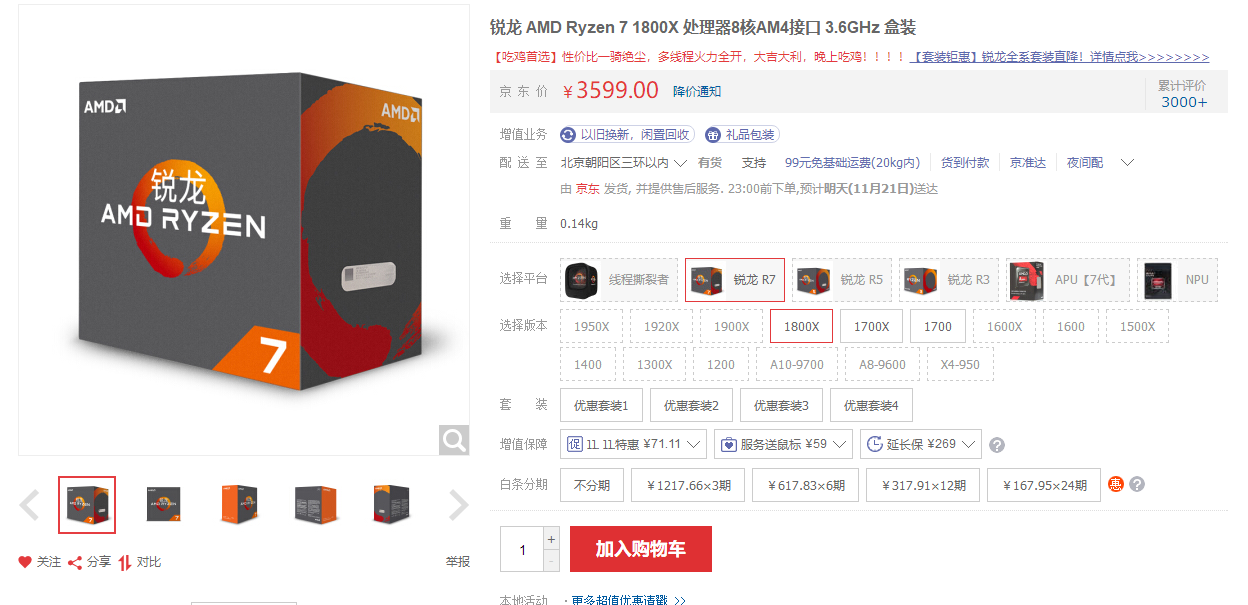The width and height of the screenshot is (1248, 605).
Task: Select the 锐龙 R5 platform option
Action: 842,280
